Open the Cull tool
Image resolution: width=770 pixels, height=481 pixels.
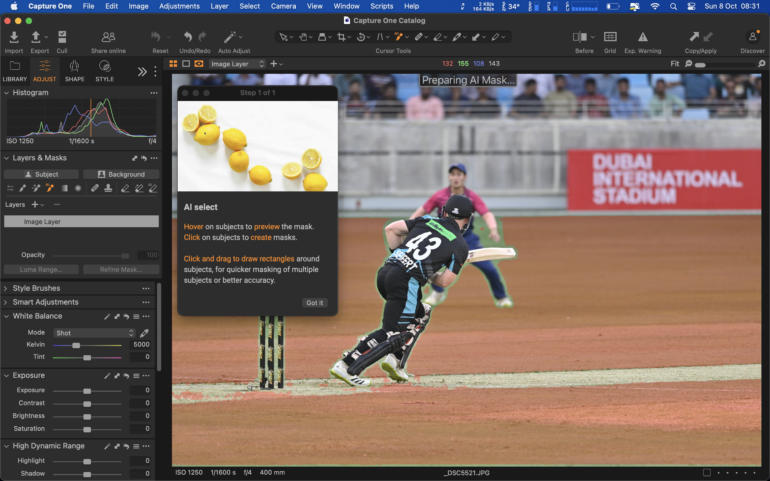[x=62, y=37]
